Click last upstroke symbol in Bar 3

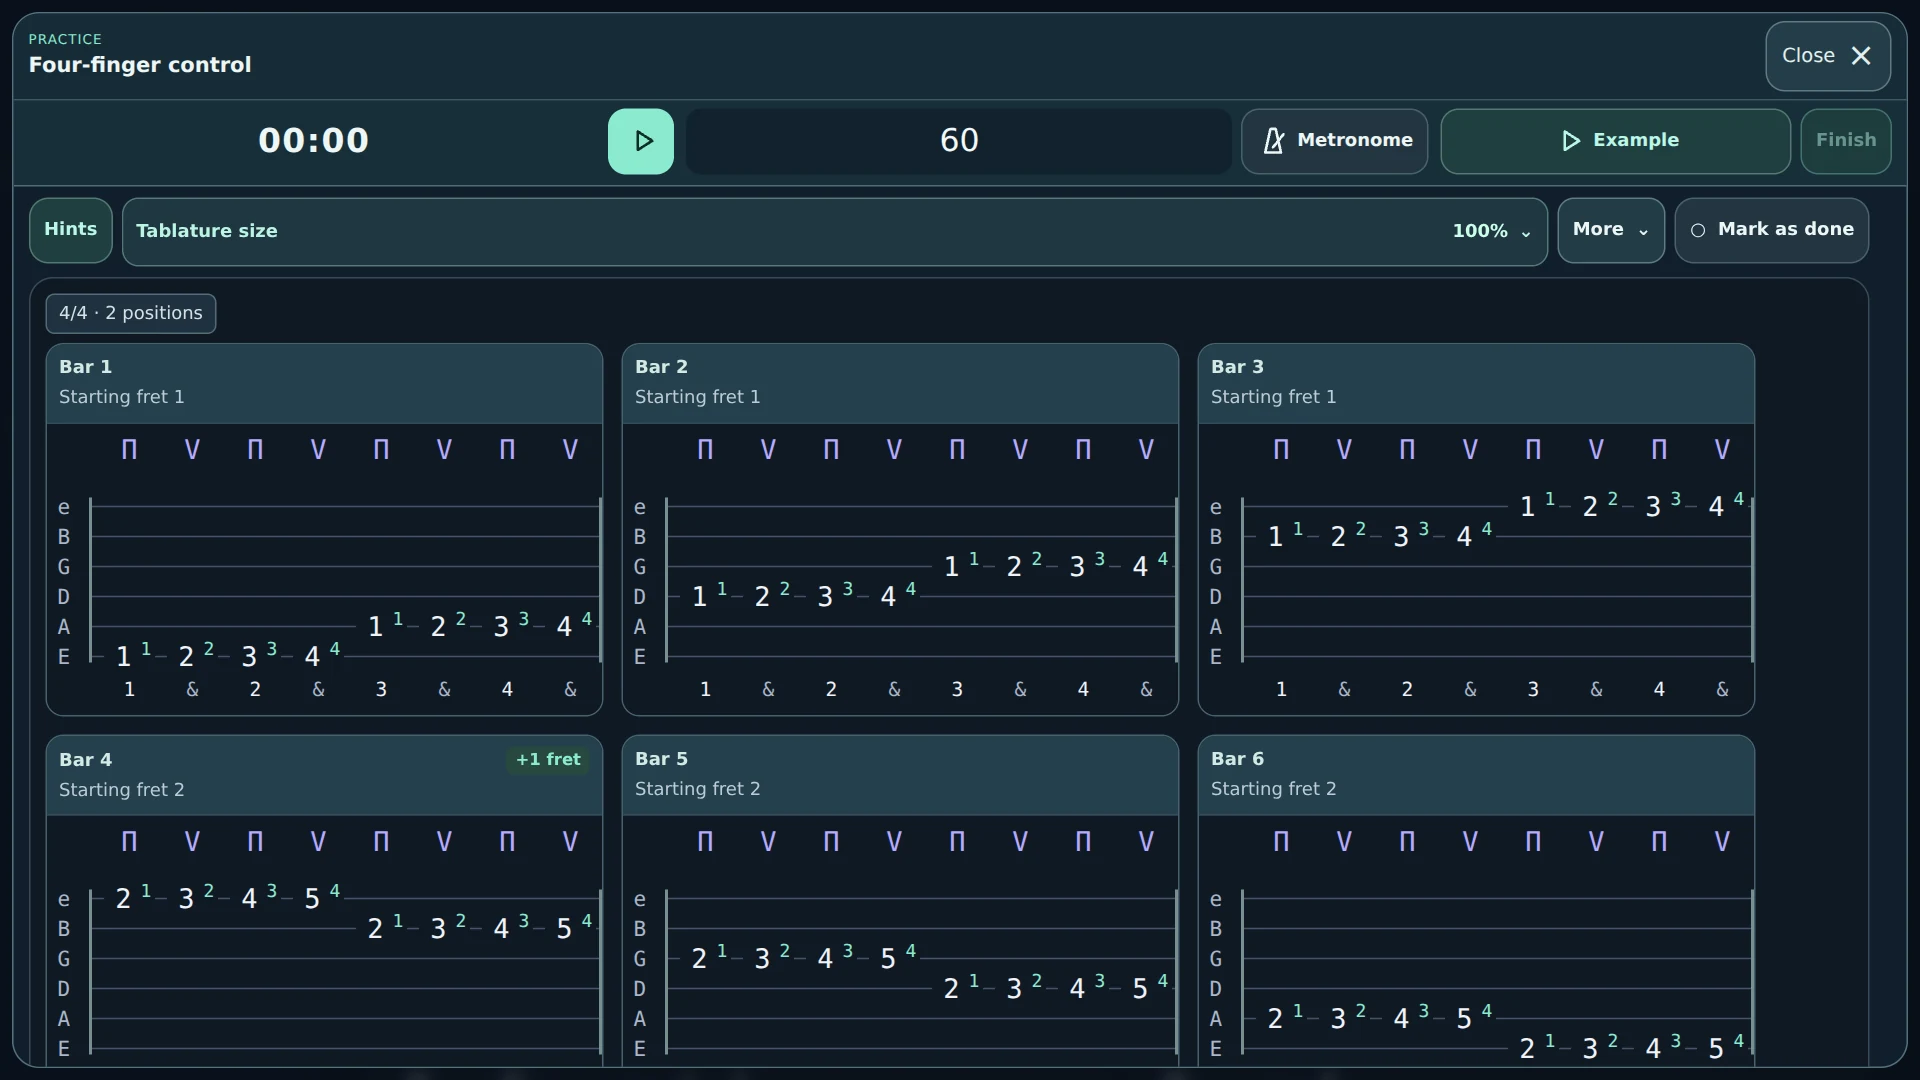point(1722,450)
